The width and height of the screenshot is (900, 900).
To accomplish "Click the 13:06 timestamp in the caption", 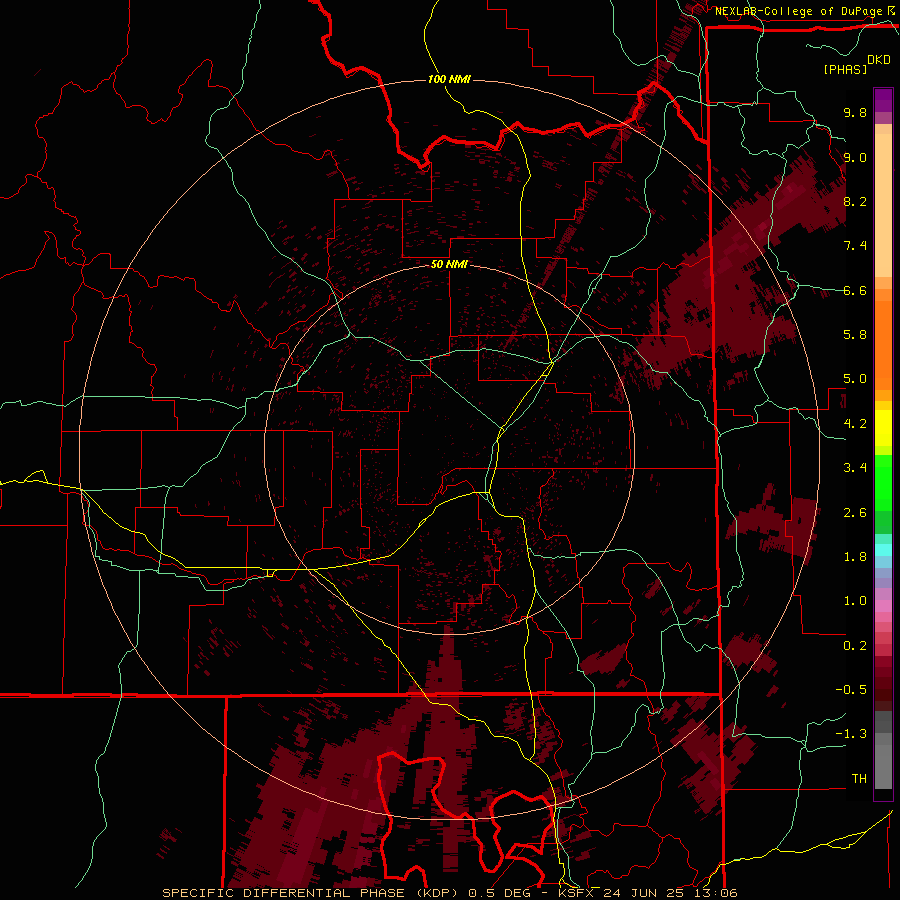I will pos(717,893).
